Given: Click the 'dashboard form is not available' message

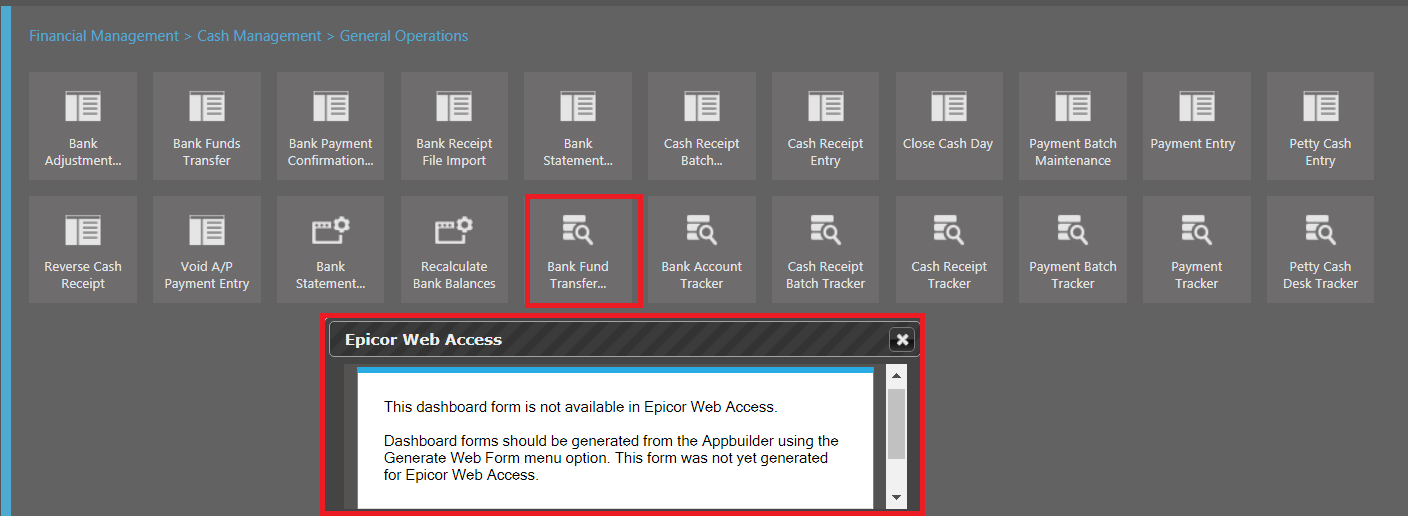Looking at the screenshot, I should click(x=580, y=407).
